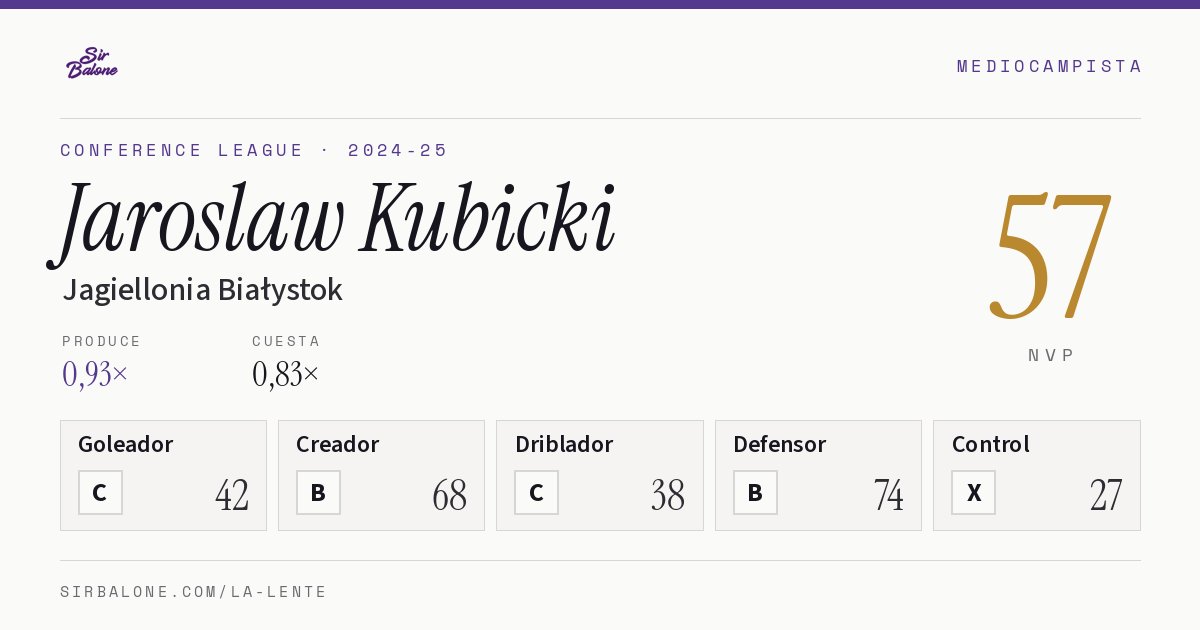The width and height of the screenshot is (1200, 630).
Task: Click the X grade badge in Control
Action: [973, 493]
